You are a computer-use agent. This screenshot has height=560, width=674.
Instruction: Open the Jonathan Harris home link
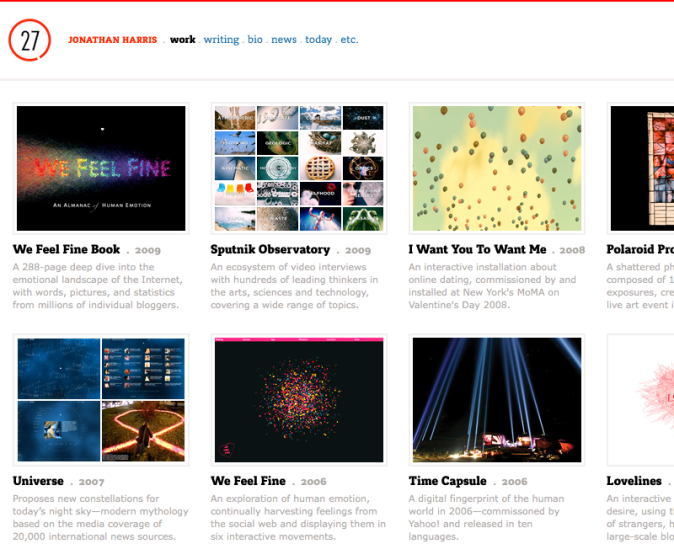(114, 40)
